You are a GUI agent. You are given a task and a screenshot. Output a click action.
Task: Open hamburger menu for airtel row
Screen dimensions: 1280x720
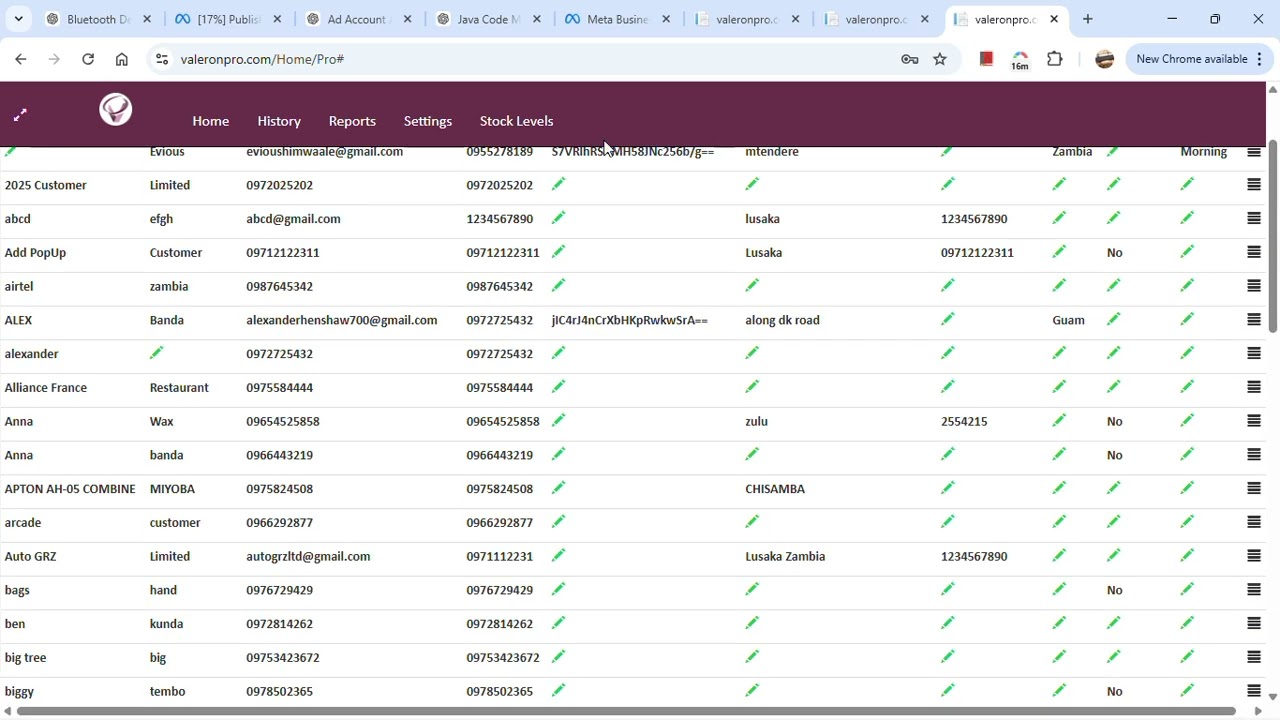(x=1254, y=286)
